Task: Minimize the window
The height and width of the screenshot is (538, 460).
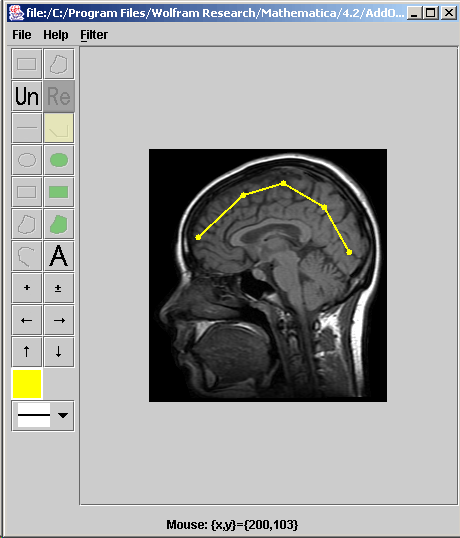Action: click(414, 13)
